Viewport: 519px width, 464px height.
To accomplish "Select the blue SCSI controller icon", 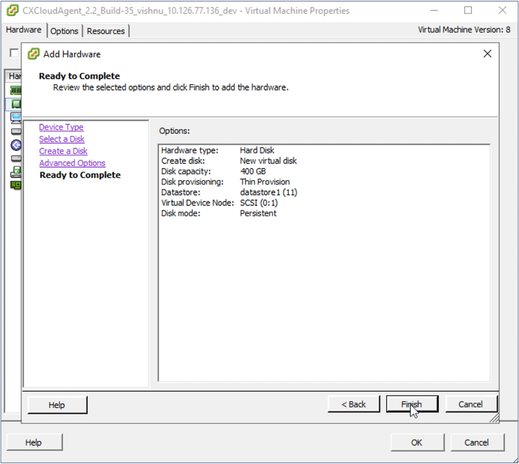I will [16, 145].
